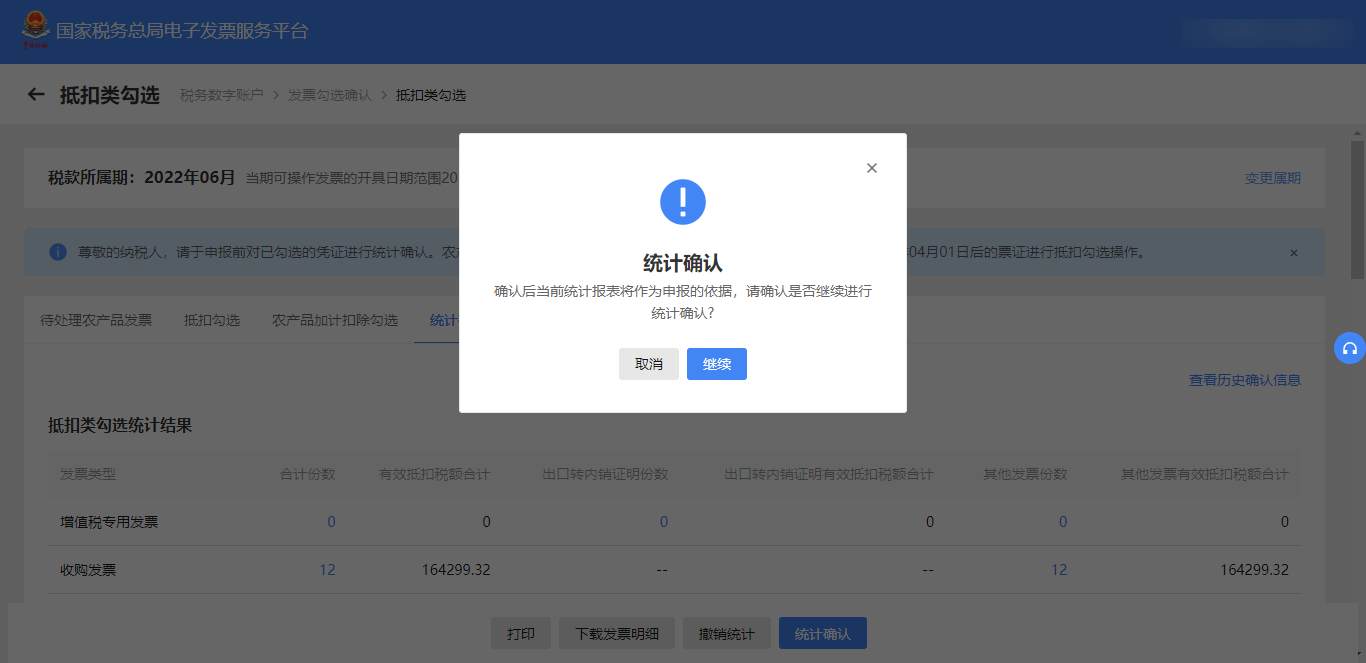The width and height of the screenshot is (1366, 663).
Task: Click the back arrow beside 抵扣类勾选
Action: (36, 95)
